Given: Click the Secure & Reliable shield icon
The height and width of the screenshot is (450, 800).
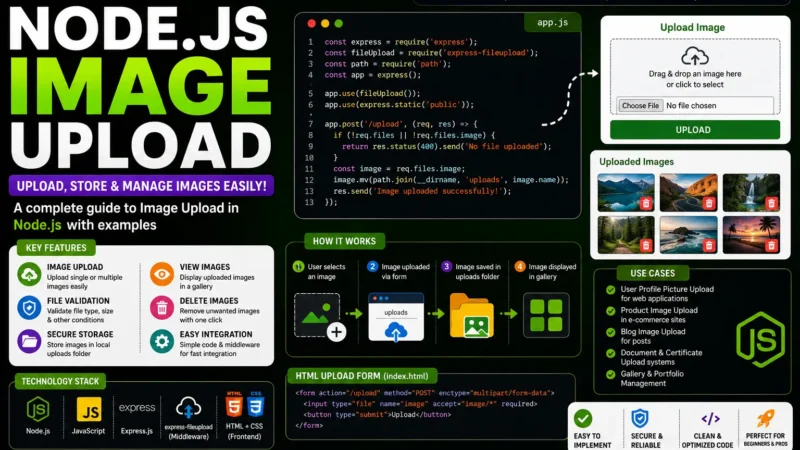Looking at the screenshot, I should (640, 418).
